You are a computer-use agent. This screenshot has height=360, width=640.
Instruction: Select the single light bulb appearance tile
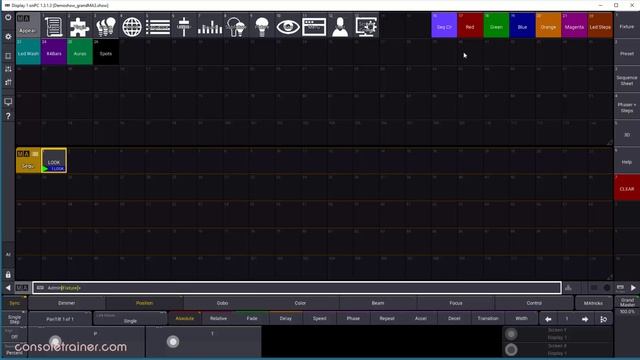pos(262,27)
